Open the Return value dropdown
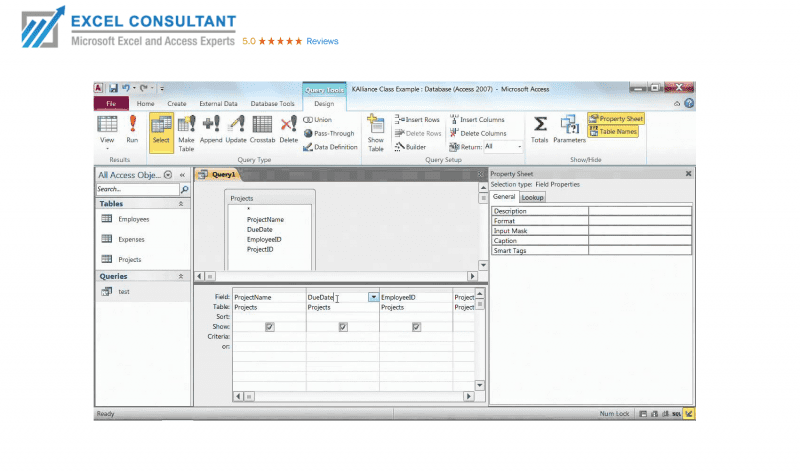The image size is (800, 471). coord(519,147)
